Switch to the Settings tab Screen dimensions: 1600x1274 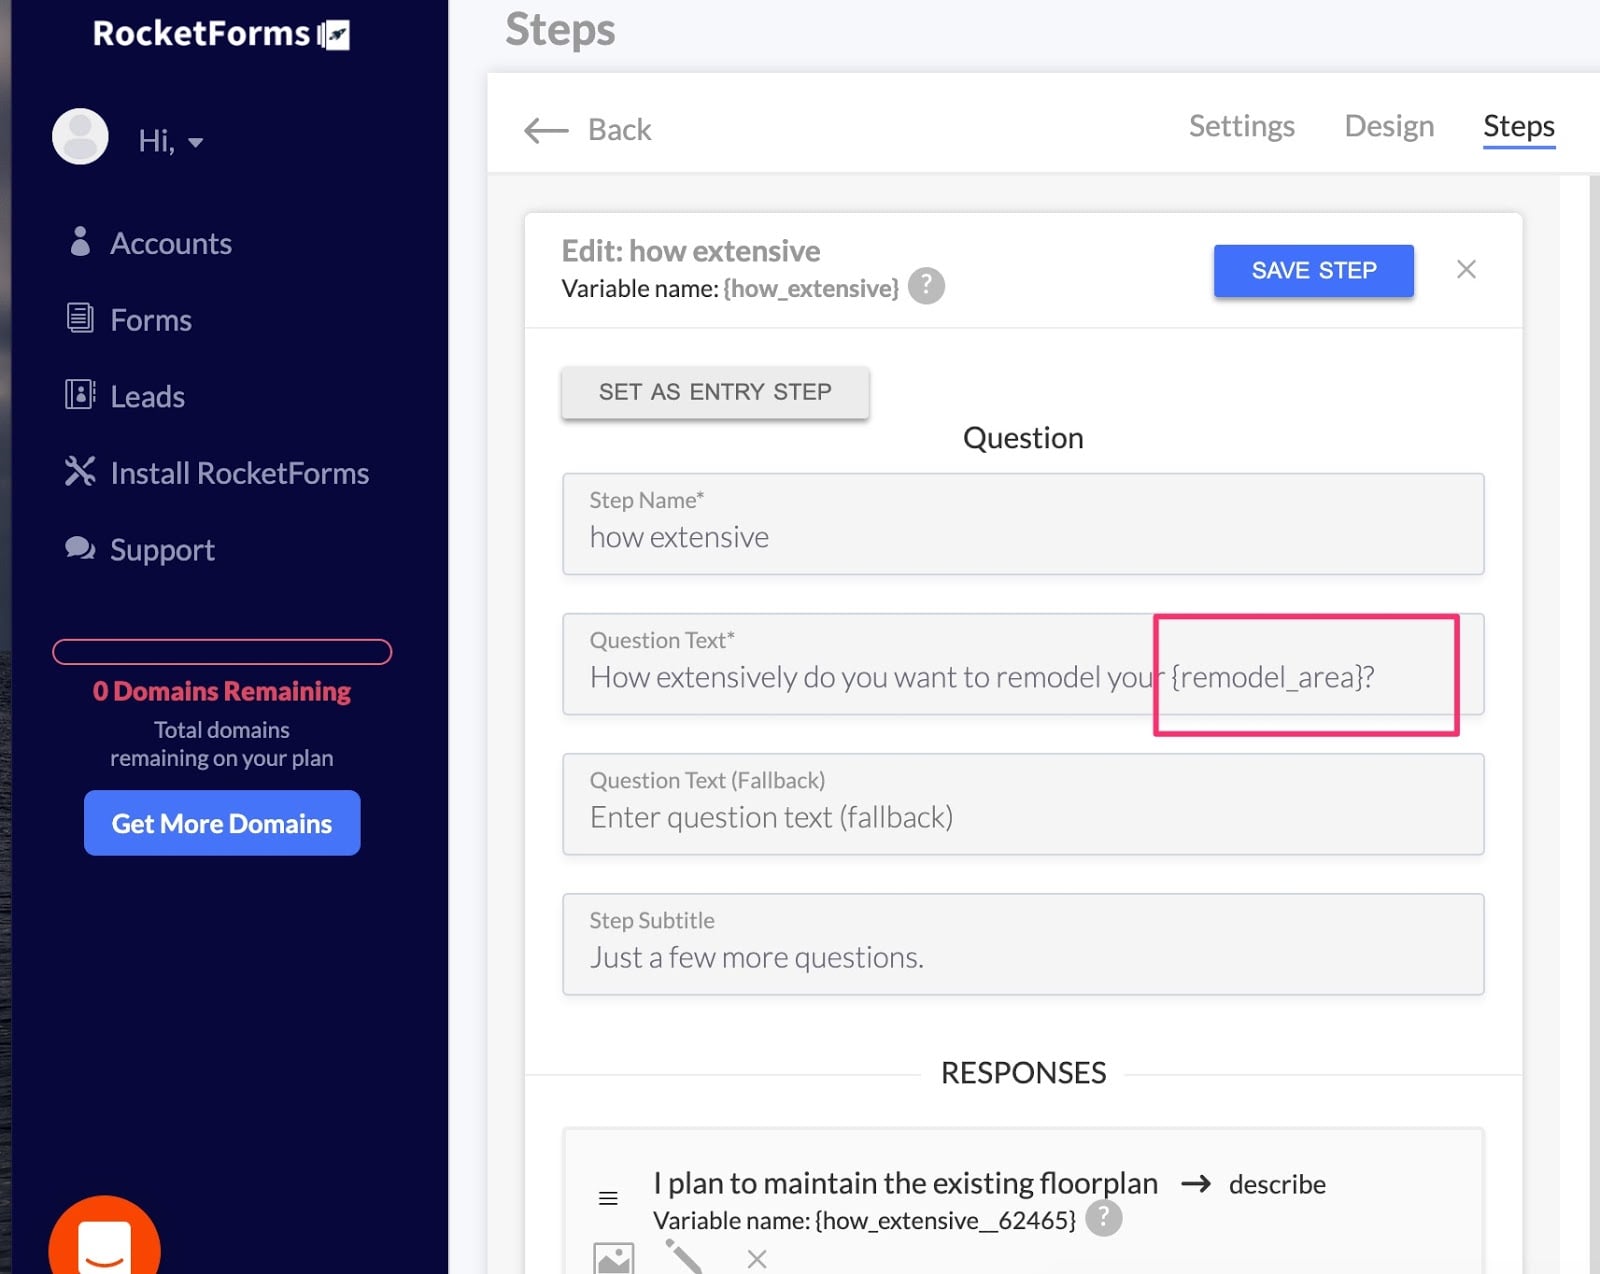[x=1241, y=126]
